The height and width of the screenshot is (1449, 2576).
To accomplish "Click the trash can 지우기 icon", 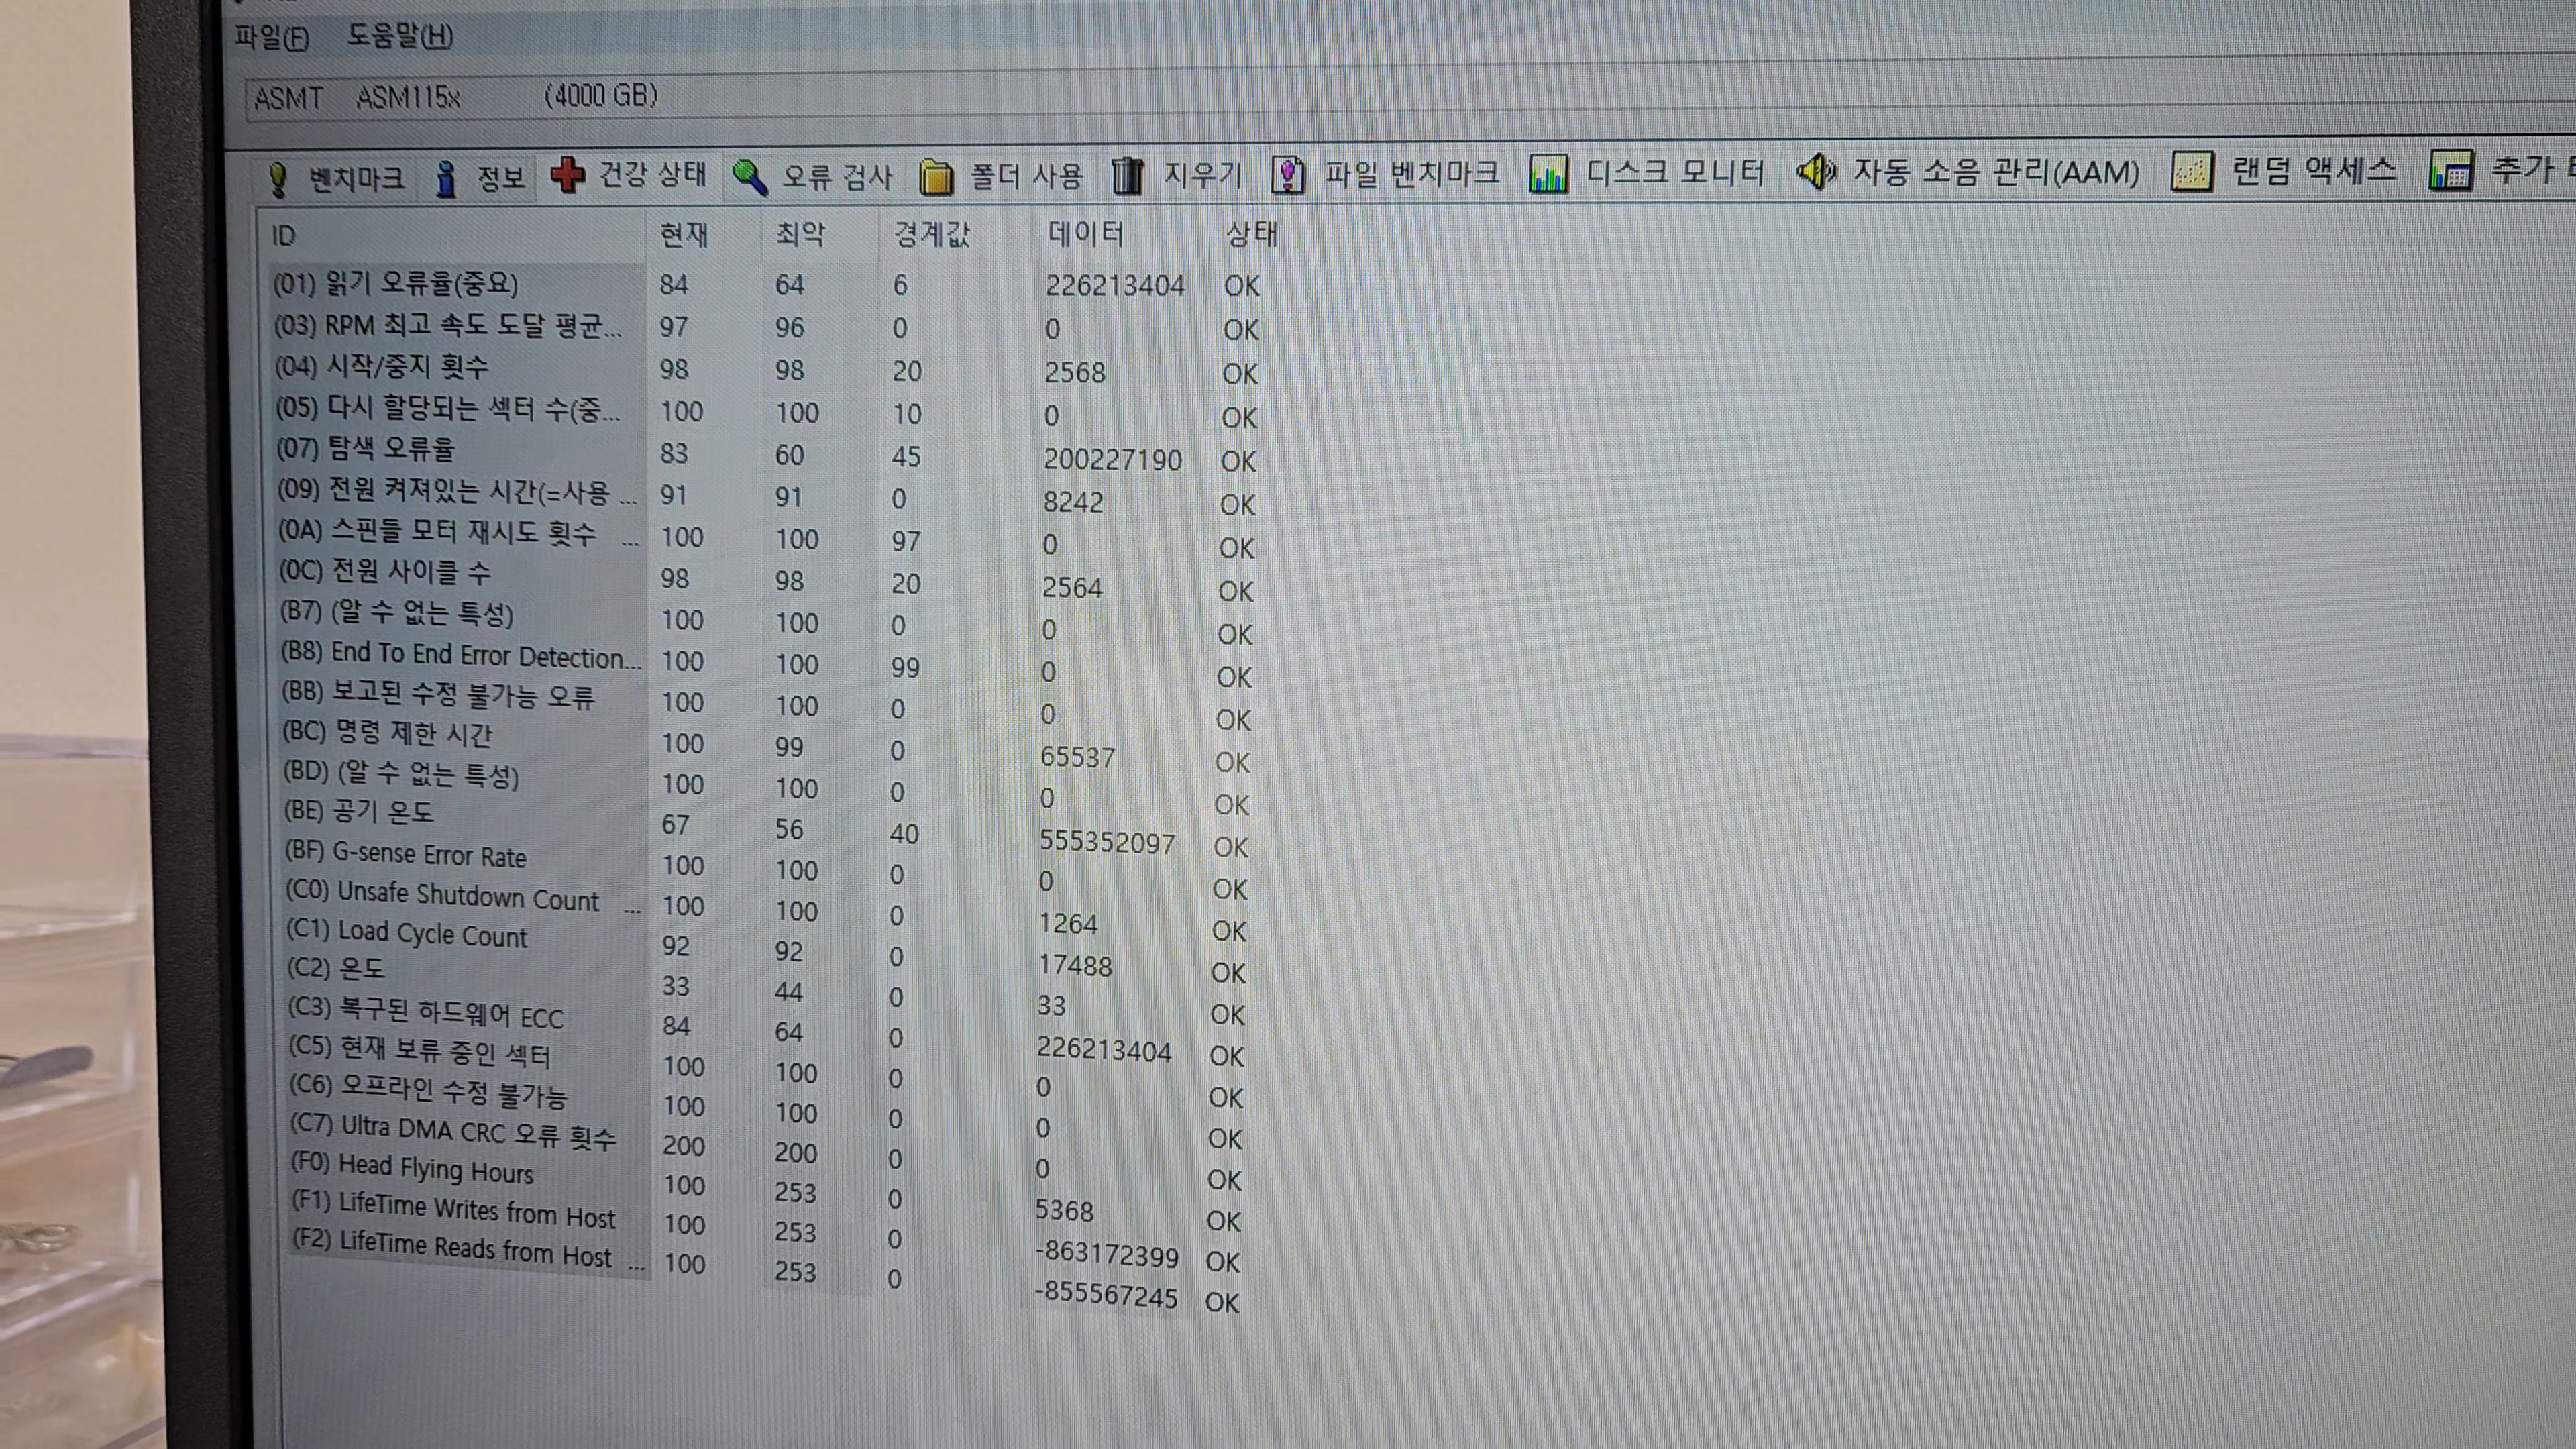I will click(x=1127, y=176).
